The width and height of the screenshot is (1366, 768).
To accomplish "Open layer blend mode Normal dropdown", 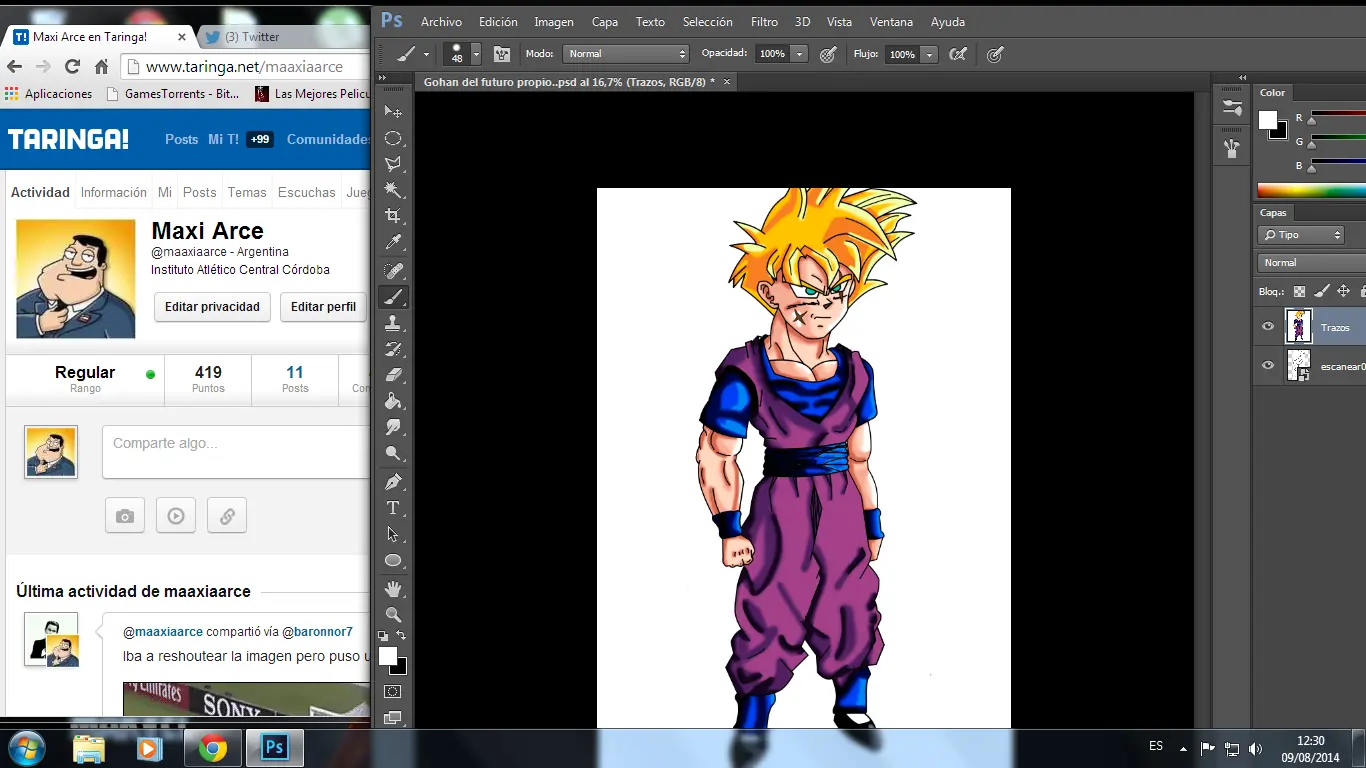I will pos(1311,262).
